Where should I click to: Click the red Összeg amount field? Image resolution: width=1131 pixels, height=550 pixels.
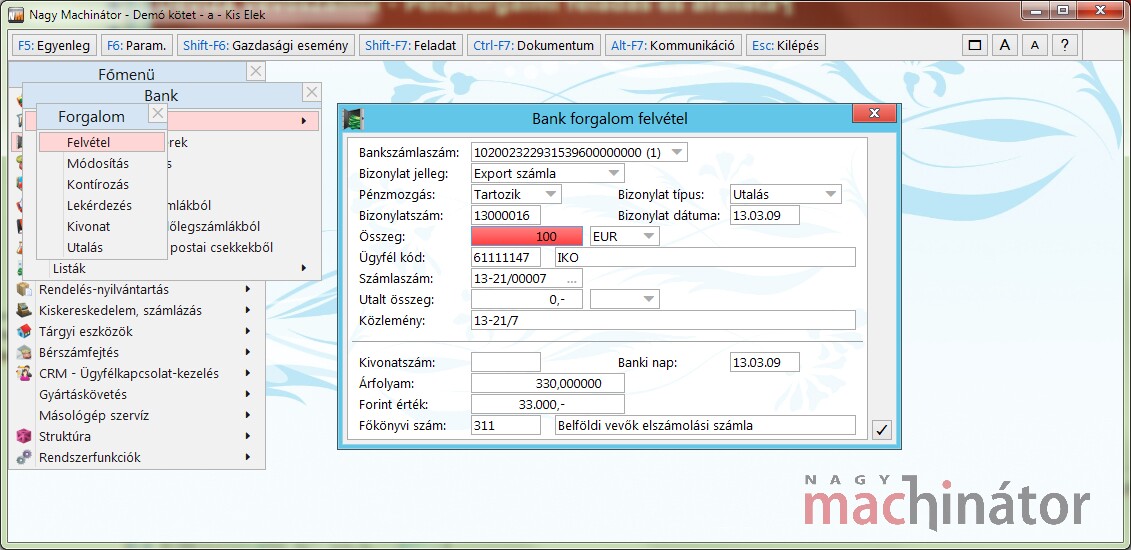[527, 236]
